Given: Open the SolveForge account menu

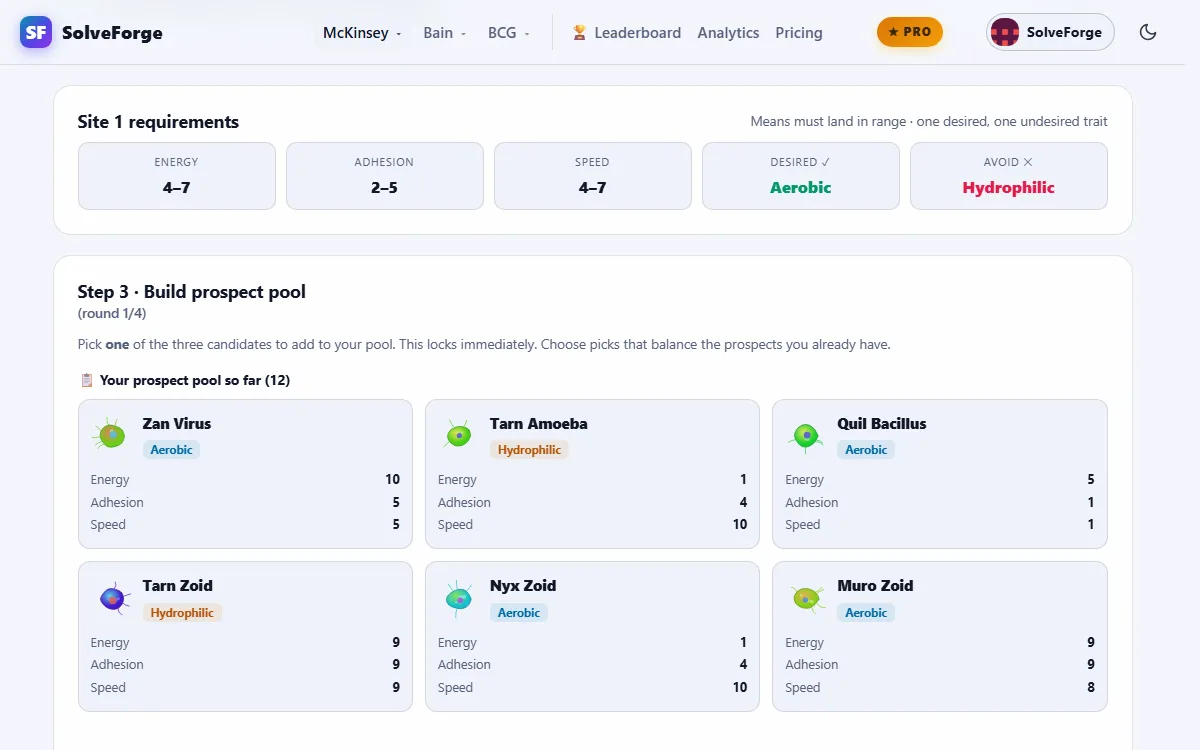Looking at the screenshot, I should pos(1050,32).
